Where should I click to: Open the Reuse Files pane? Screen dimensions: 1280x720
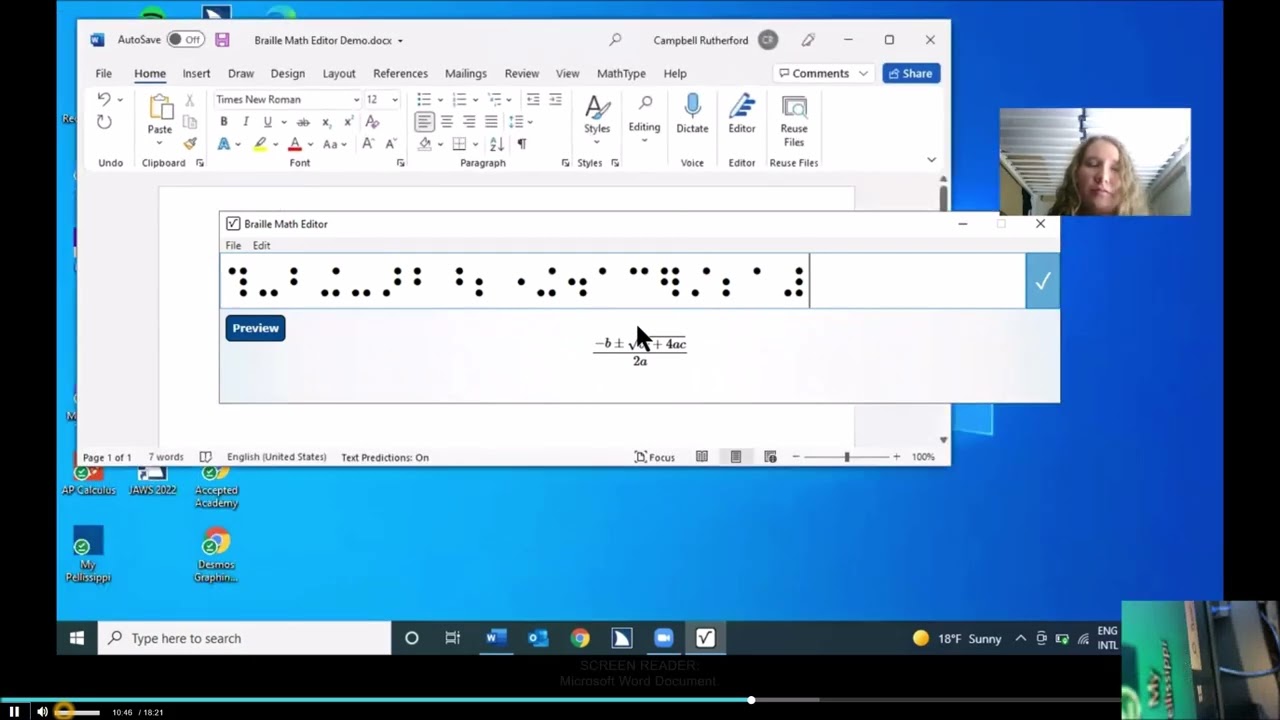pos(794,121)
